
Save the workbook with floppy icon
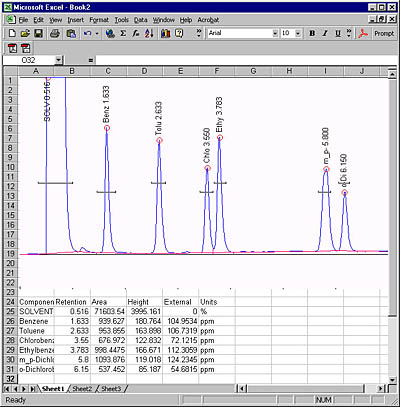point(39,33)
